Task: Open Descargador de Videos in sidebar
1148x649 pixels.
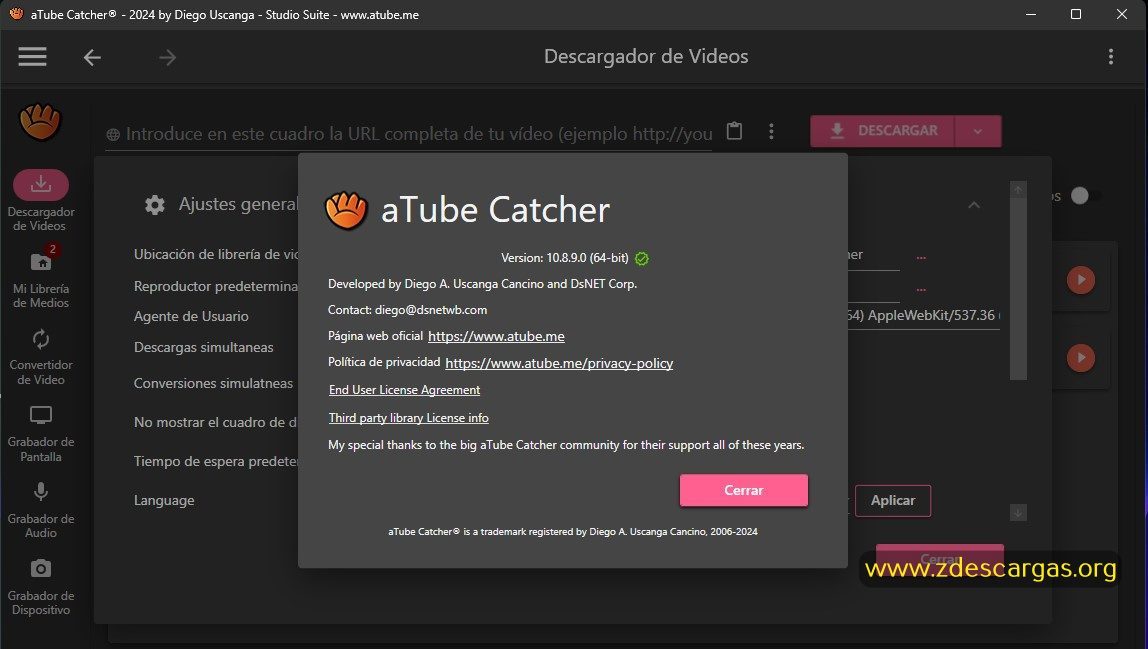Action: tap(41, 200)
